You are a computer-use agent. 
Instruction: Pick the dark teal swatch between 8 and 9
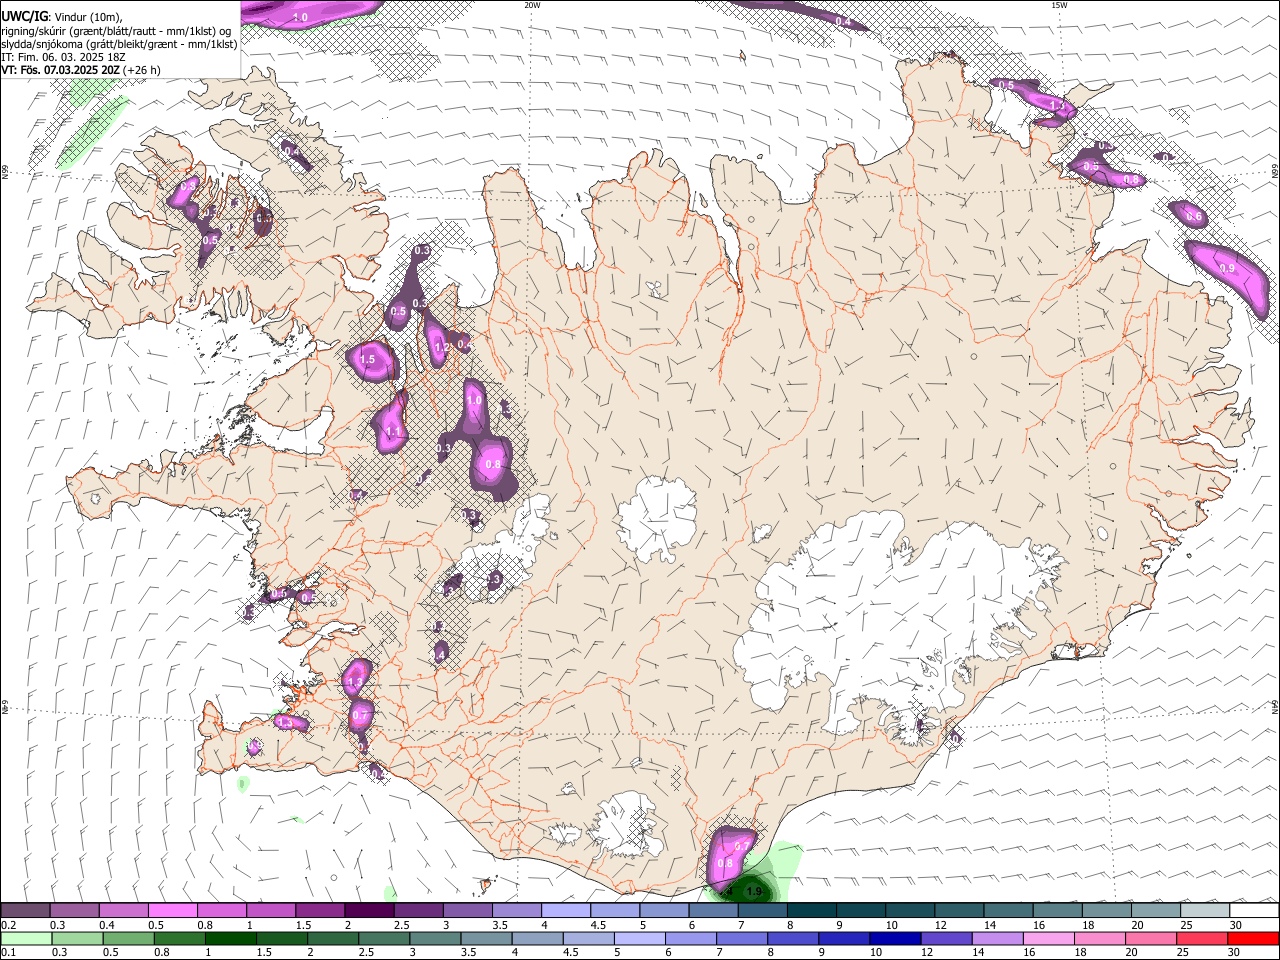tap(809, 911)
